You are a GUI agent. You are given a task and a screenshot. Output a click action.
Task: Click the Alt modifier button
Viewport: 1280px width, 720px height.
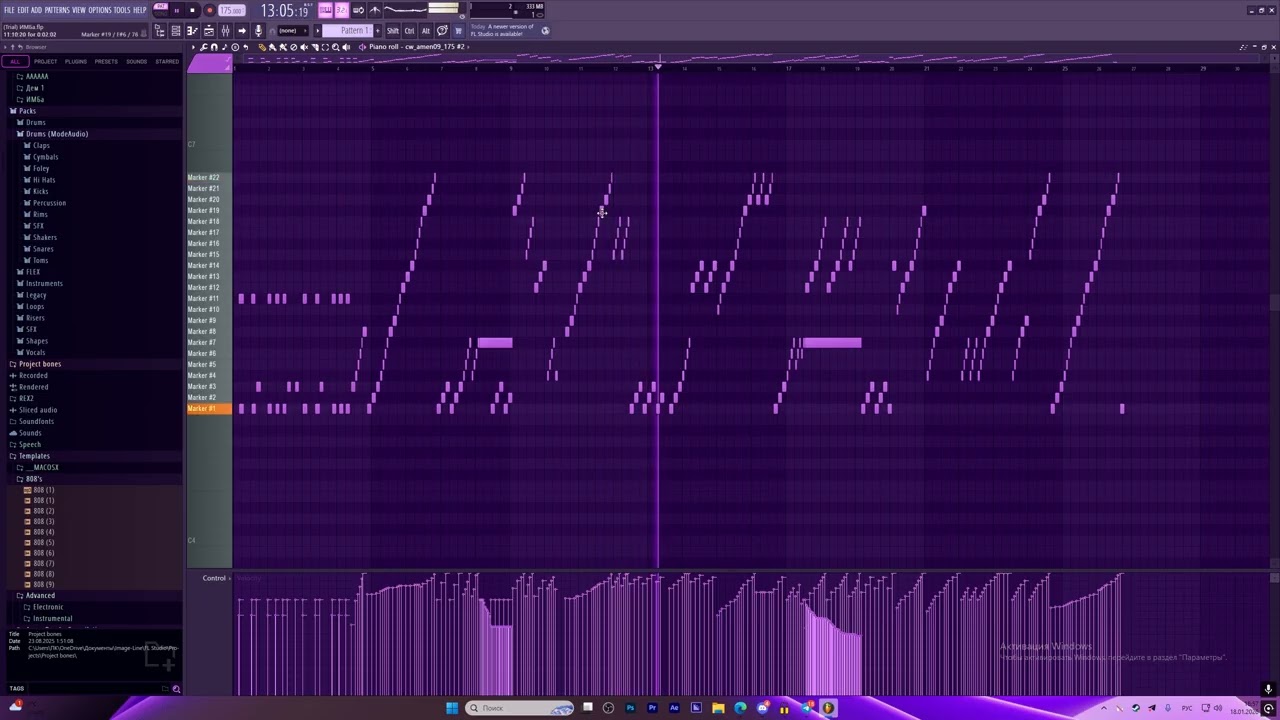pyautogui.click(x=426, y=31)
